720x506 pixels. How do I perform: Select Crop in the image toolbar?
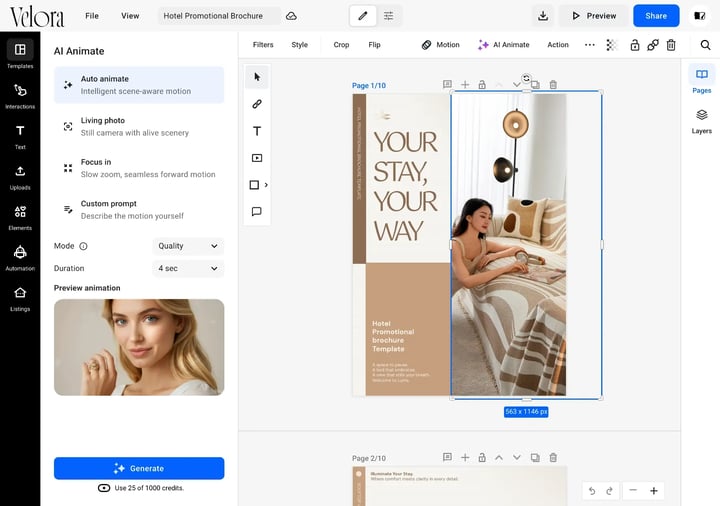pyautogui.click(x=341, y=45)
